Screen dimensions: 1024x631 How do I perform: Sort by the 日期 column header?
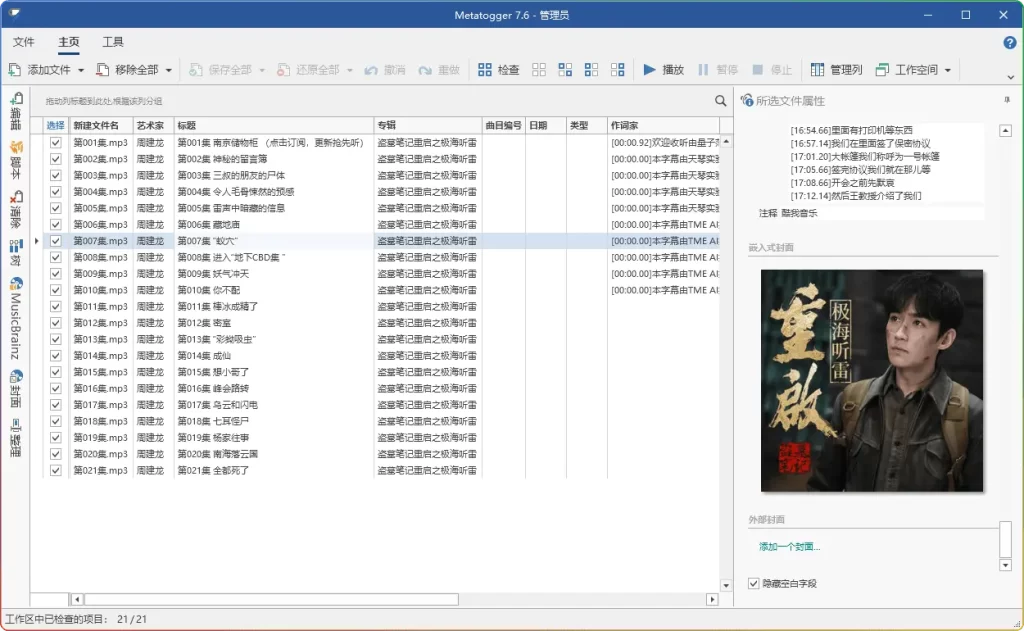(x=545, y=125)
